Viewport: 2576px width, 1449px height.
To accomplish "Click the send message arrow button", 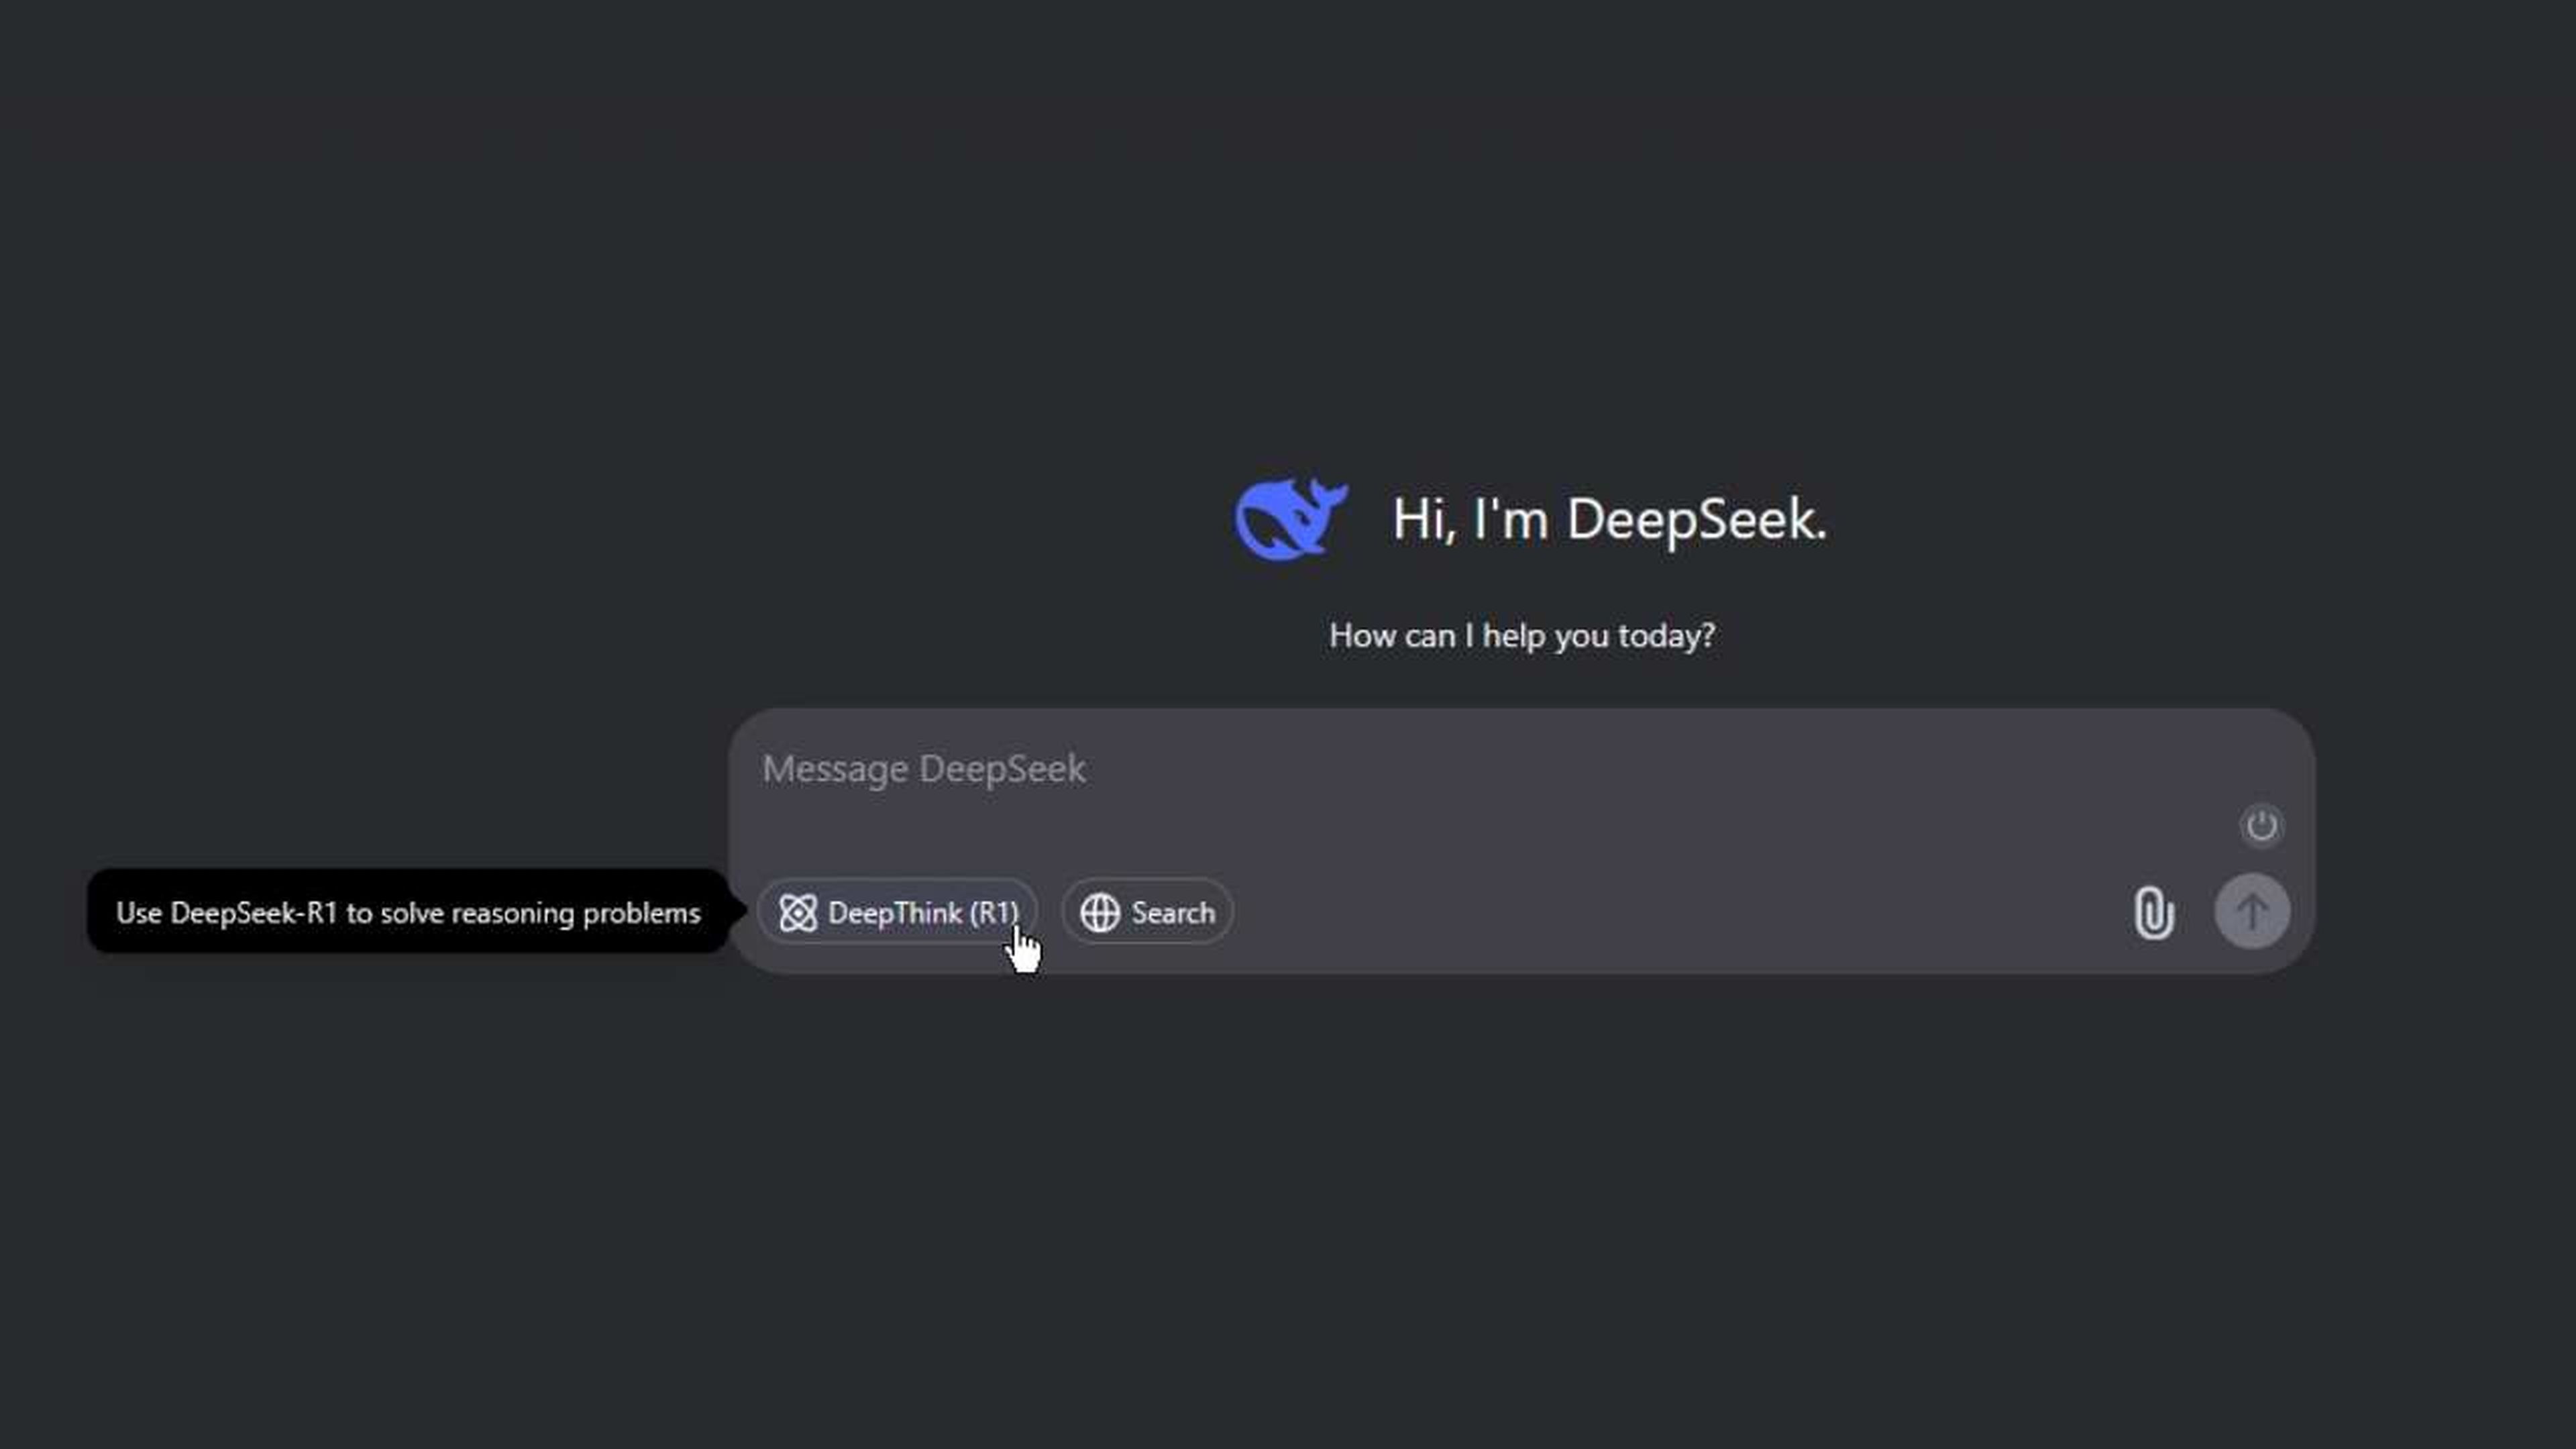I will pyautogui.click(x=2252, y=912).
